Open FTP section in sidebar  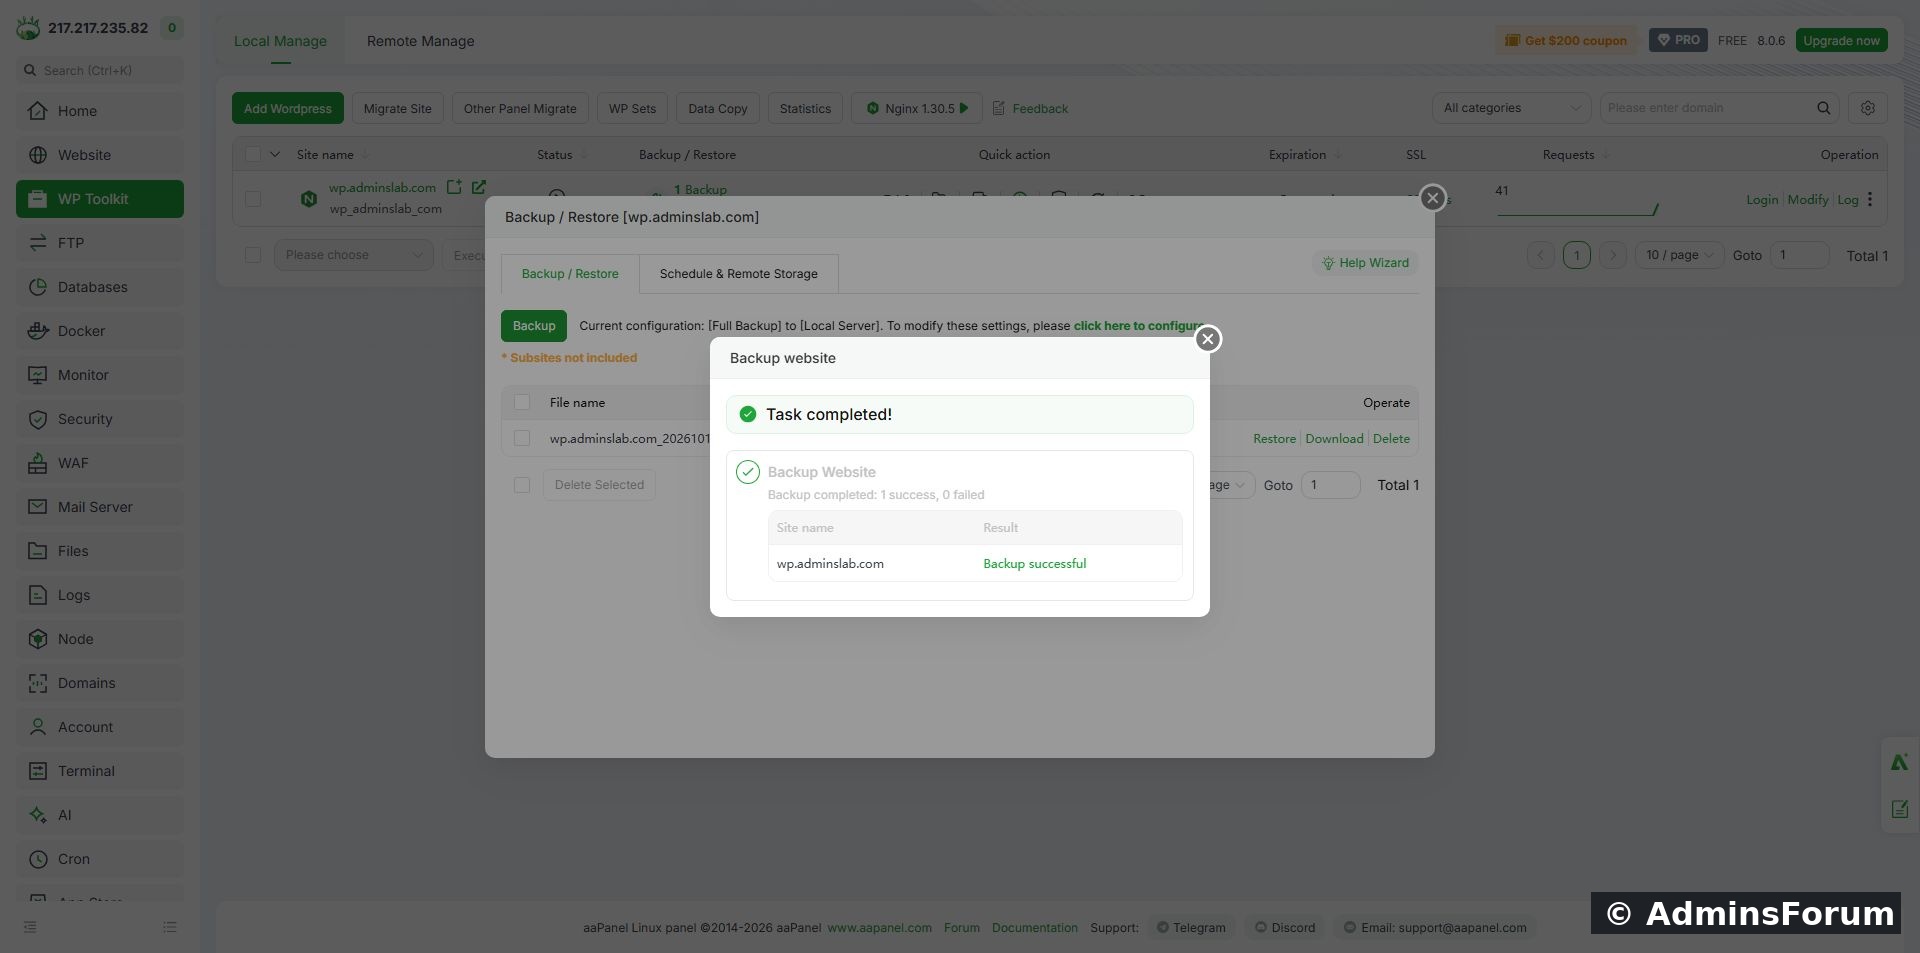click(100, 243)
